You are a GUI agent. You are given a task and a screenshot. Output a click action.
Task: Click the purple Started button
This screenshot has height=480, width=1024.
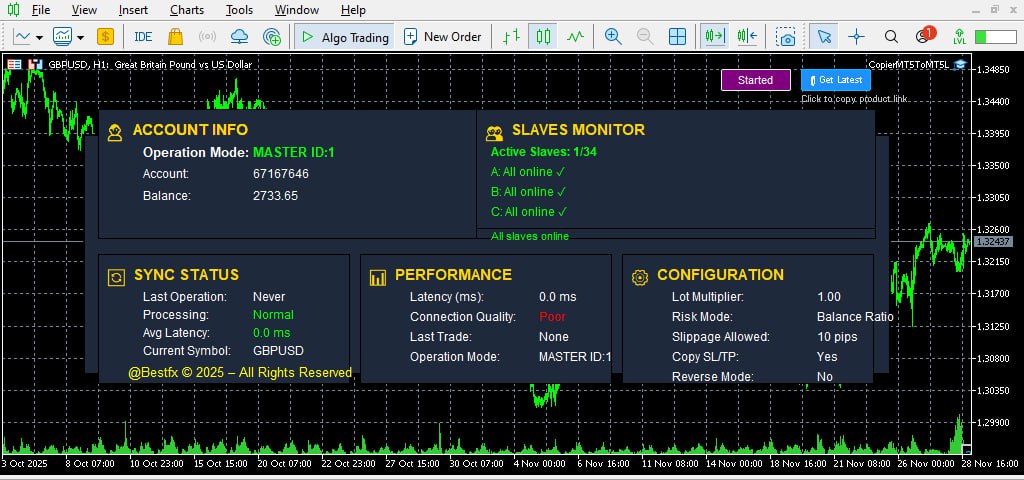pyautogui.click(x=756, y=80)
